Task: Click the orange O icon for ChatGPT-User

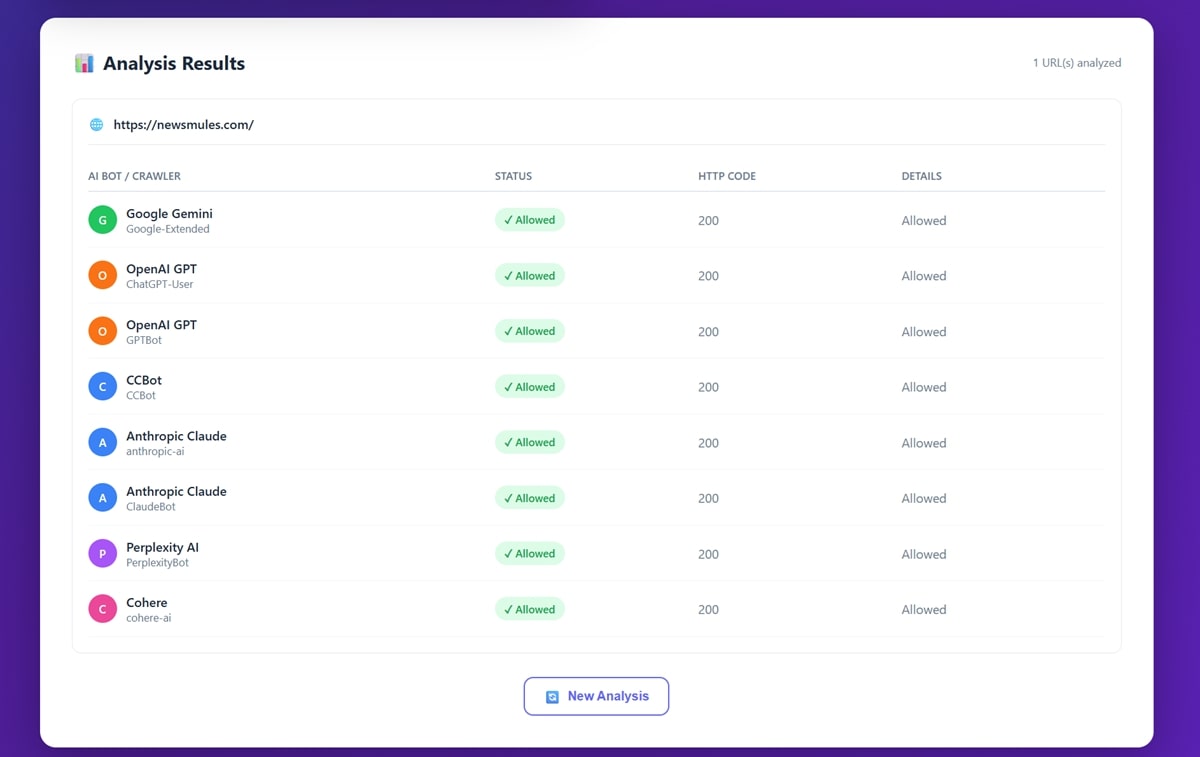Action: coord(102,276)
